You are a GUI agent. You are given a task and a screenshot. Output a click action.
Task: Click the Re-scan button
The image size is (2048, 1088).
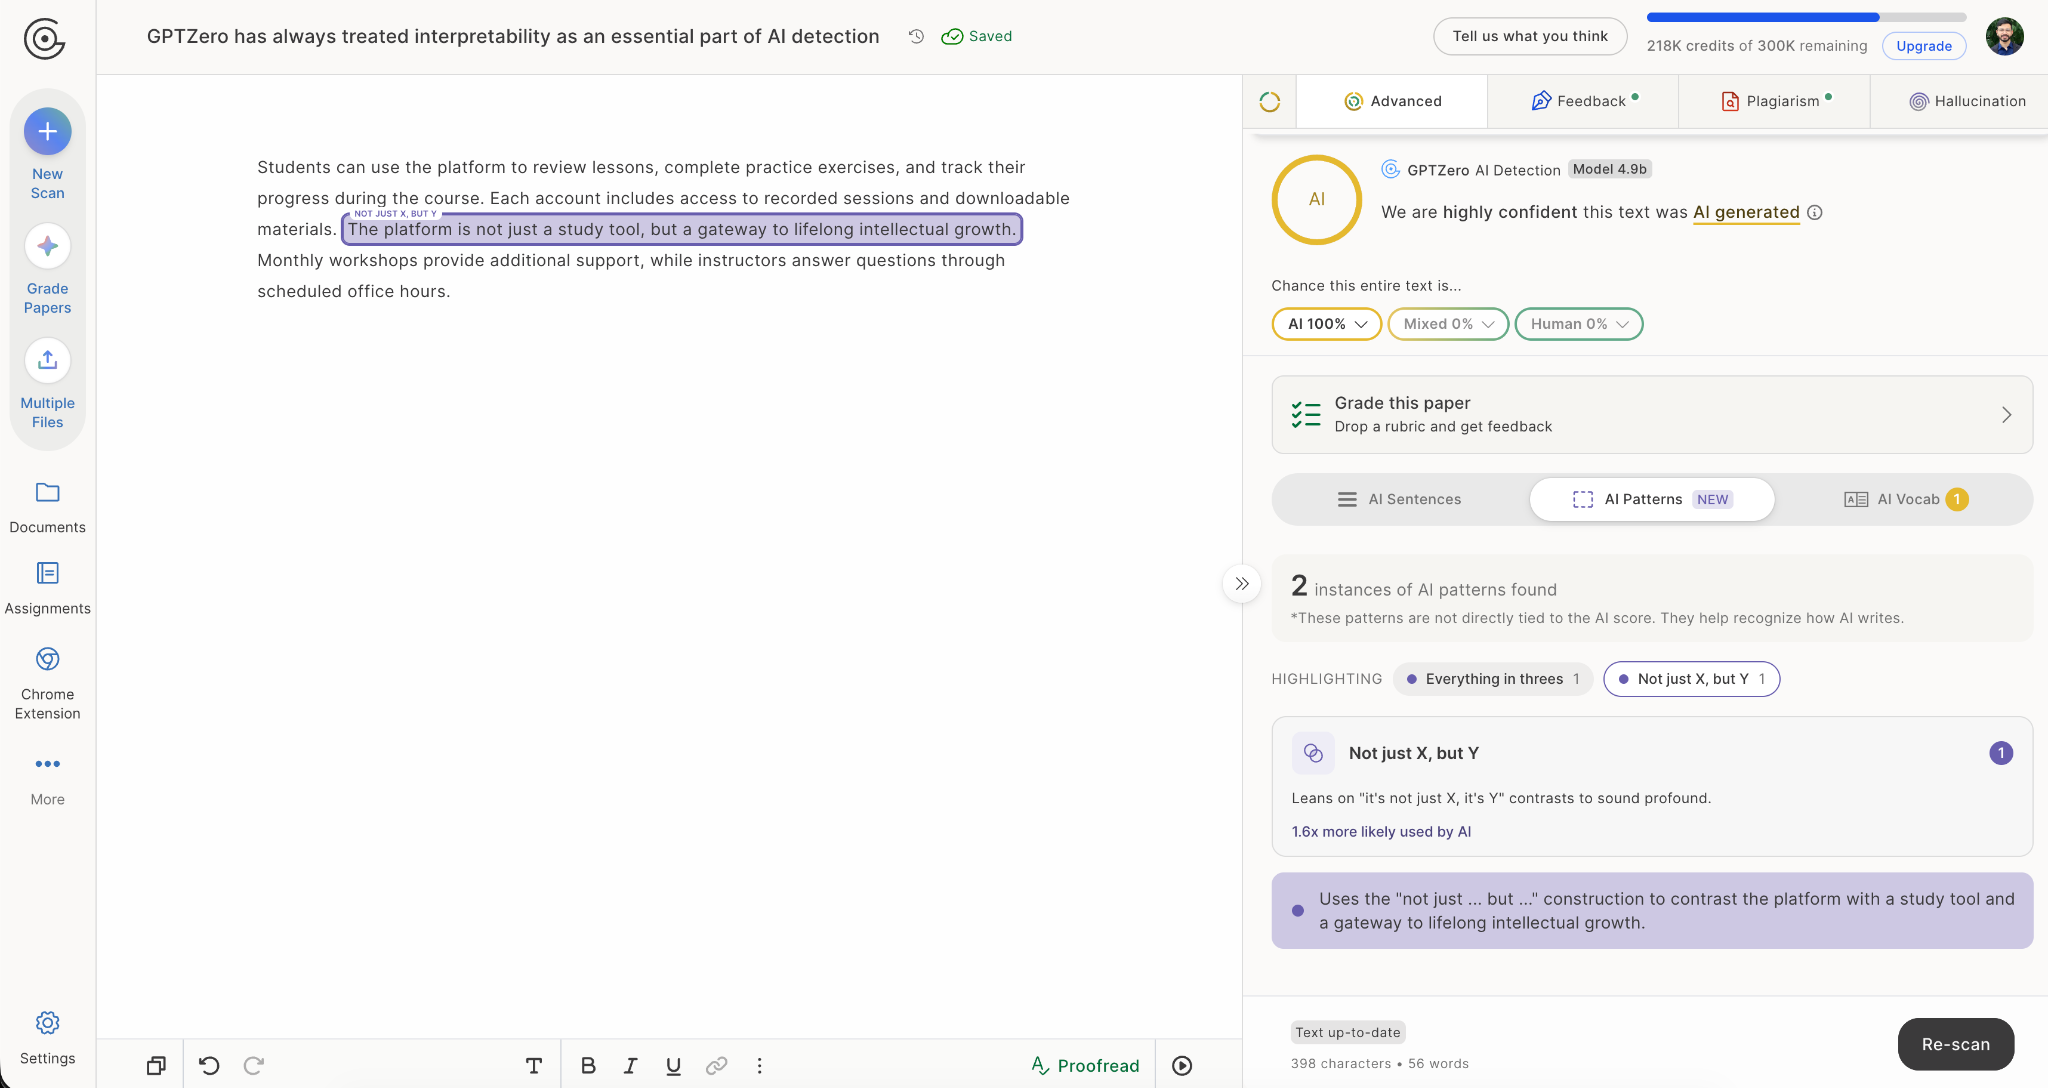coord(1955,1044)
